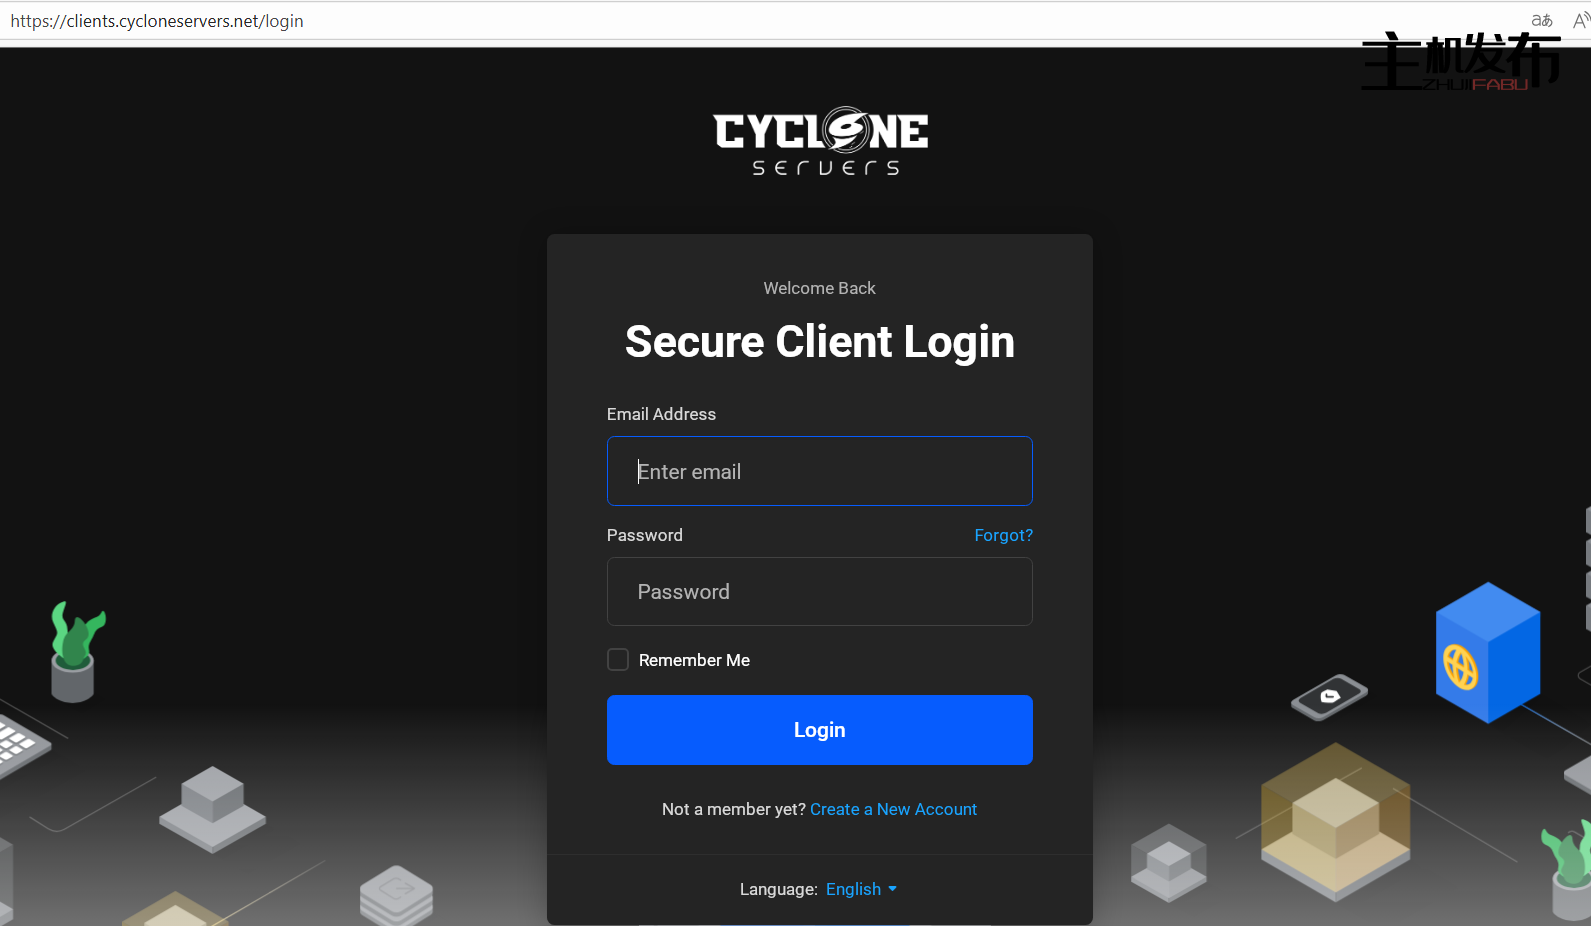Click the golden glass cube illustration
The height and width of the screenshot is (926, 1591).
[x=1335, y=821]
